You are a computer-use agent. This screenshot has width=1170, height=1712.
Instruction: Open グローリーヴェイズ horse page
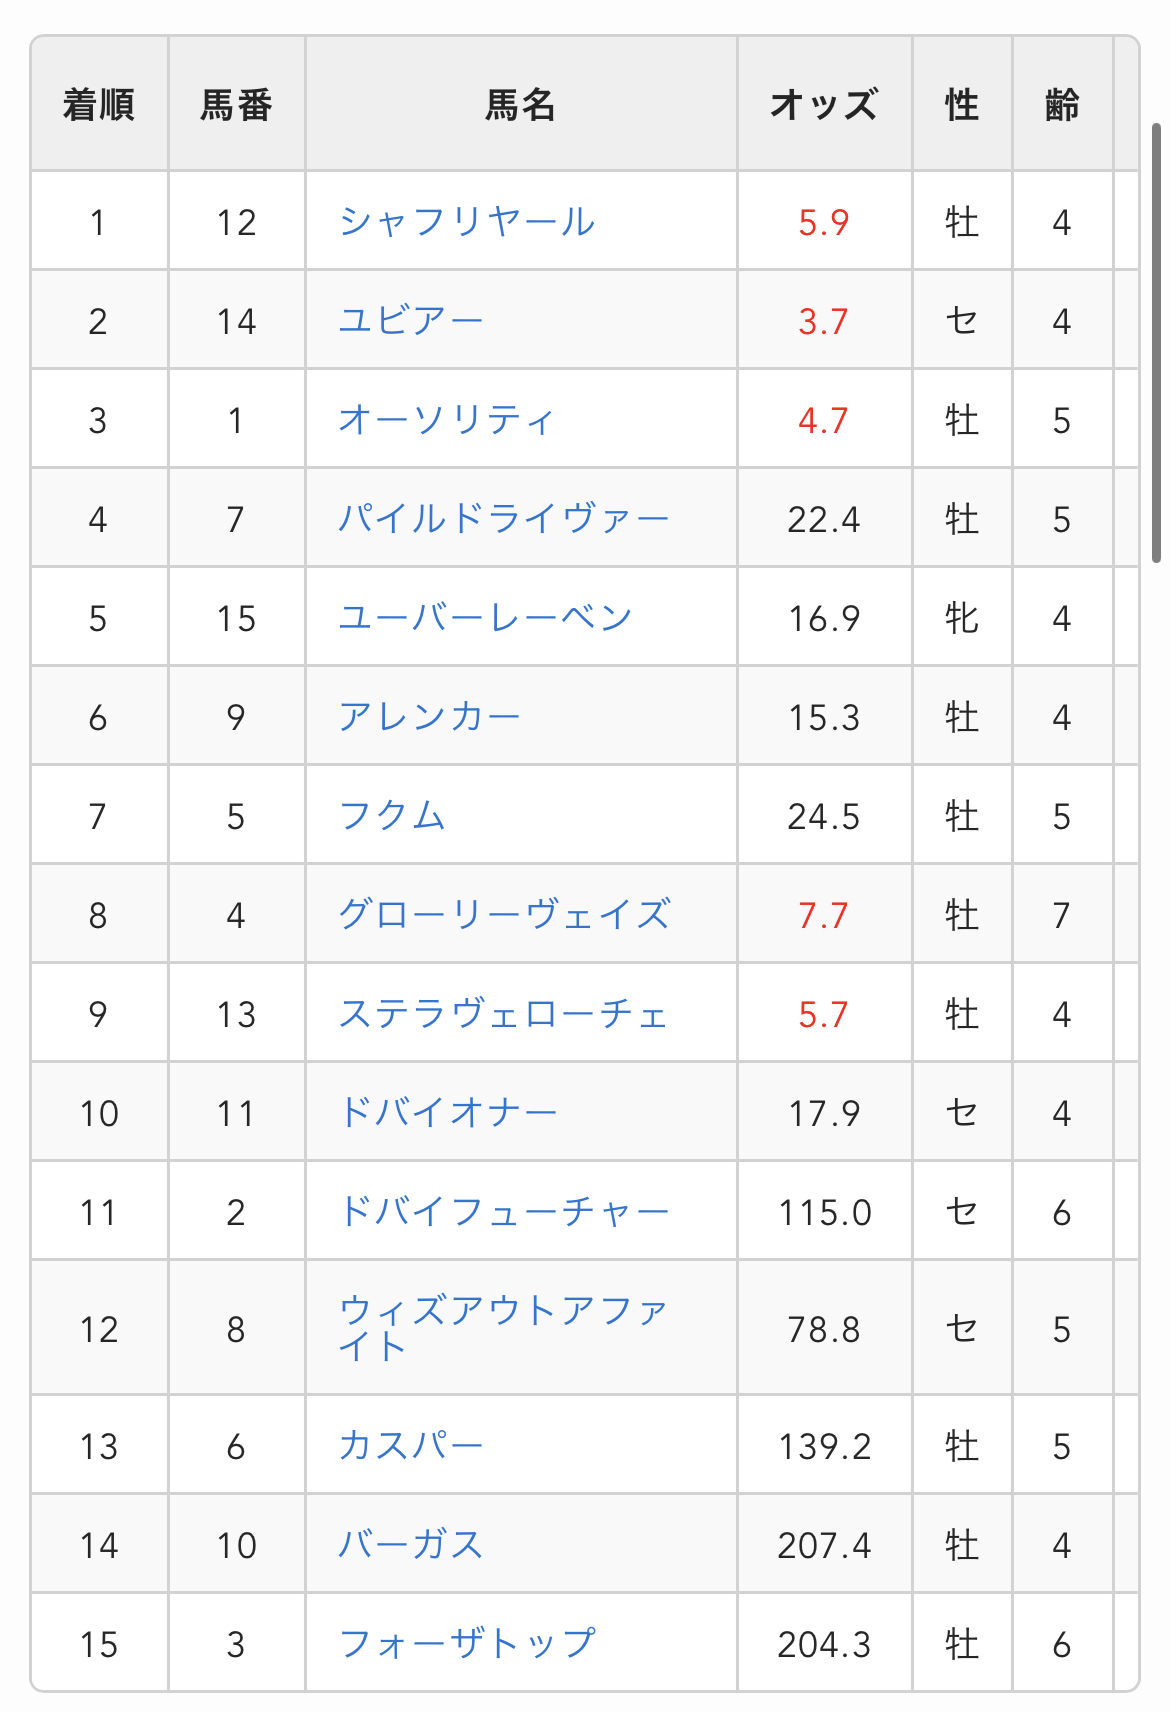(503, 914)
